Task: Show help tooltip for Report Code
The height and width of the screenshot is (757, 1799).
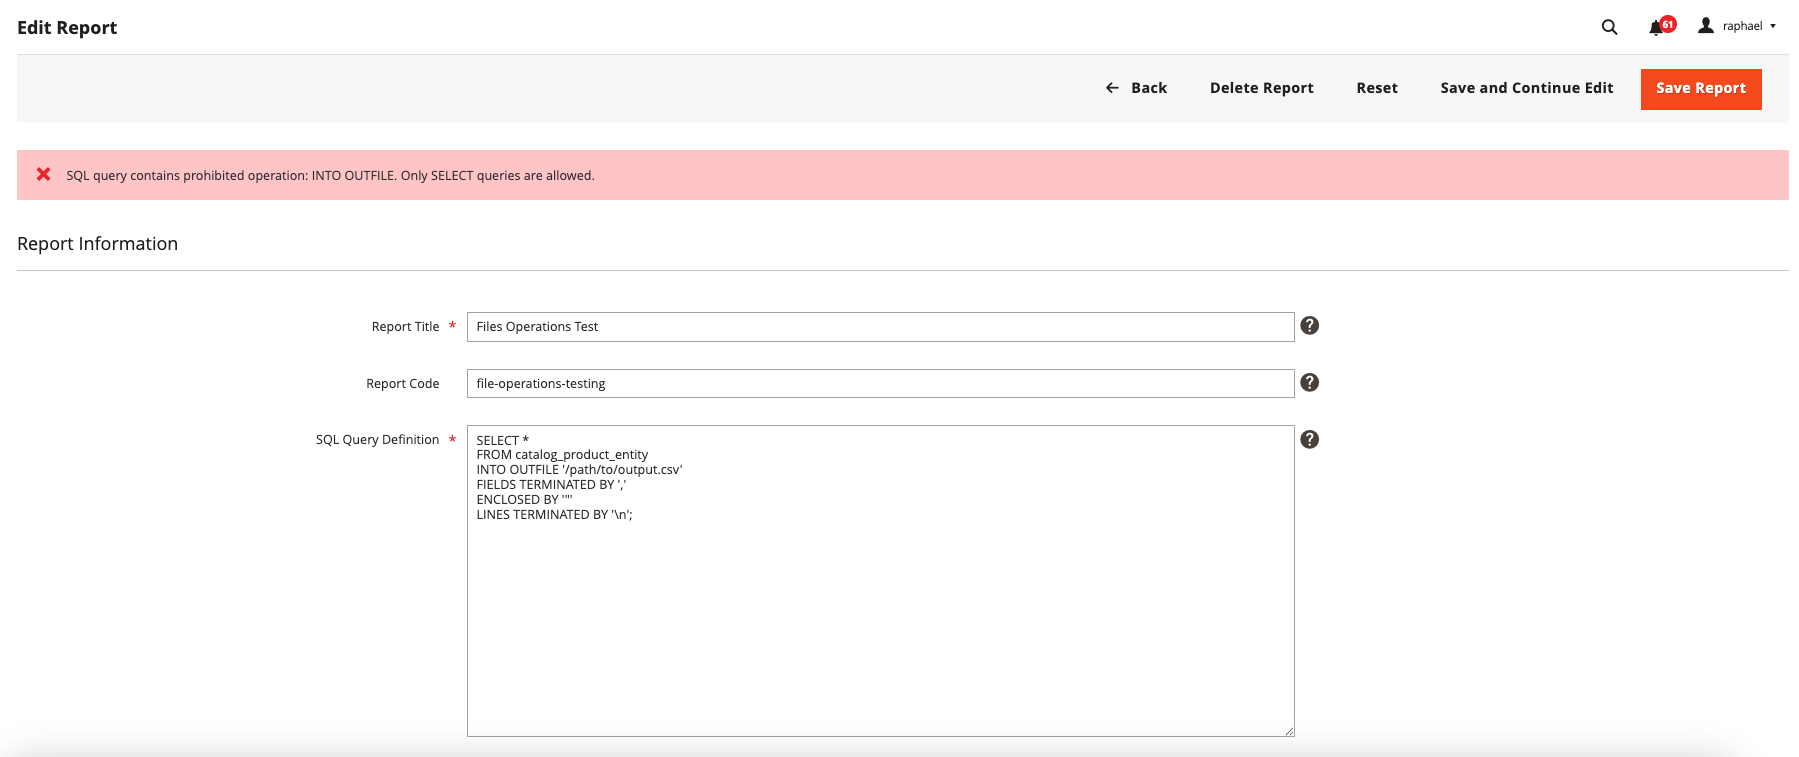Action: pyautogui.click(x=1309, y=382)
